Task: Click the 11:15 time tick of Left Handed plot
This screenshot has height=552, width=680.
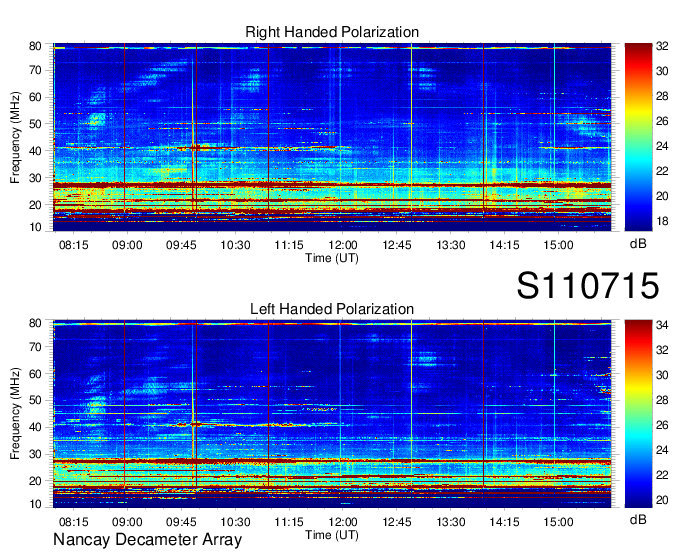Action: [x=289, y=522]
